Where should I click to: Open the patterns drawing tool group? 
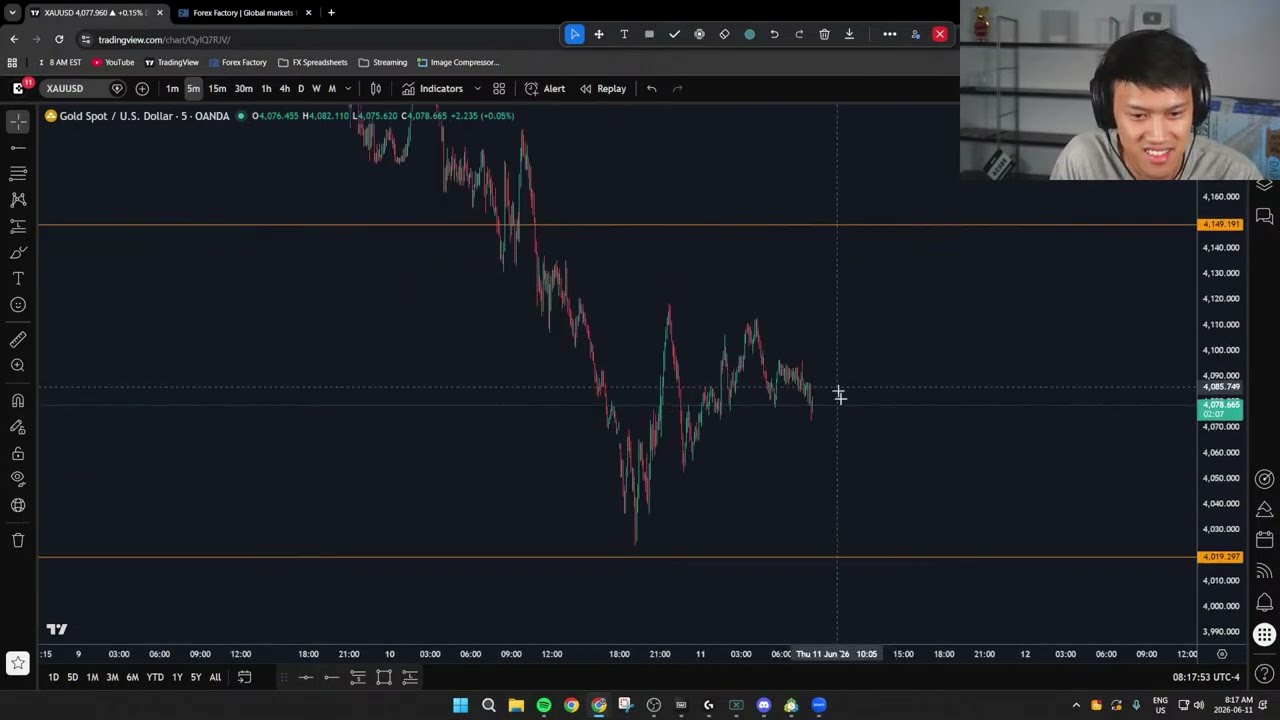point(18,199)
